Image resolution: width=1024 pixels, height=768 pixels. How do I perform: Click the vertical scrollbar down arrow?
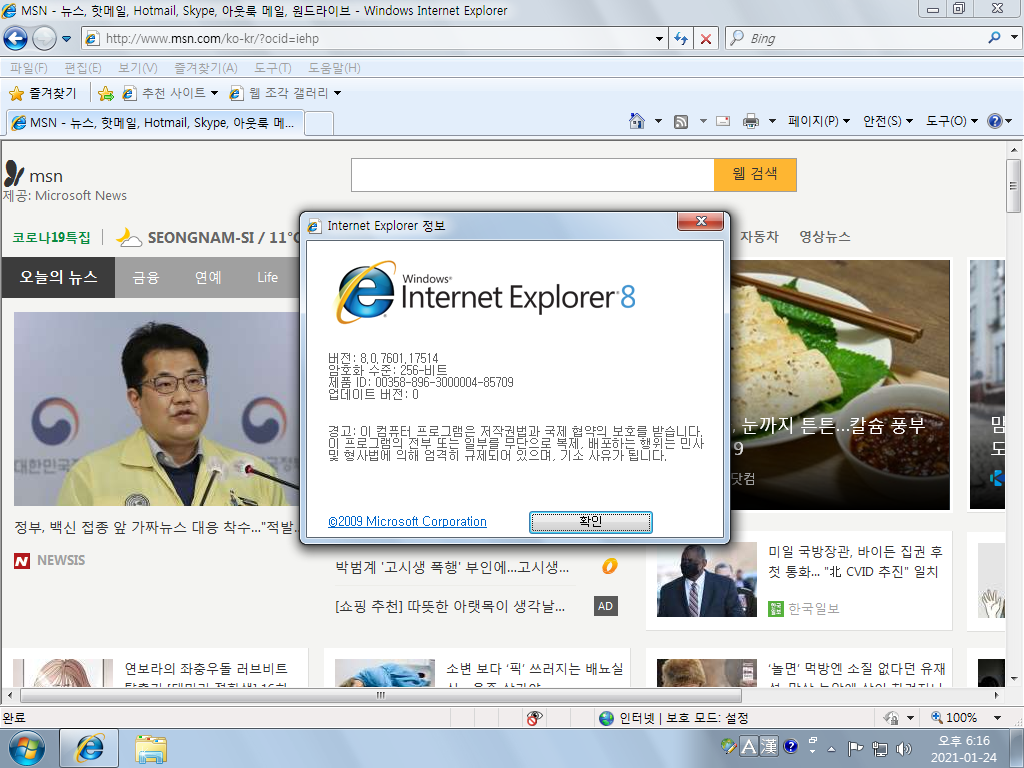click(1014, 679)
